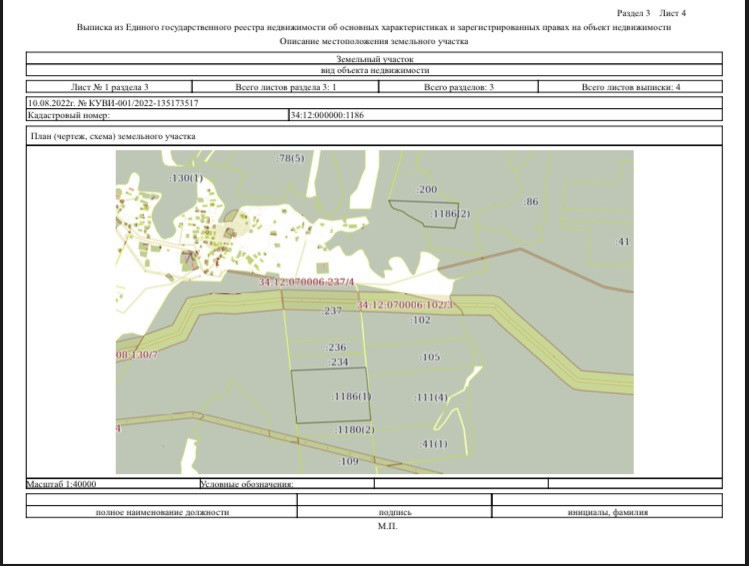Click parcel label :78(5) on map
The width and height of the screenshot is (749, 566).
(x=290, y=158)
